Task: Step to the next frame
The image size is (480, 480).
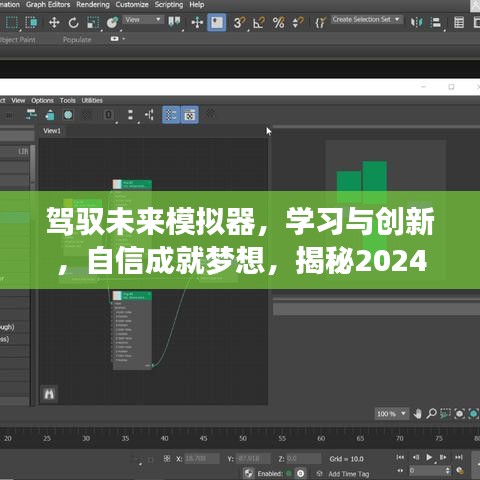Action: (x=443, y=457)
